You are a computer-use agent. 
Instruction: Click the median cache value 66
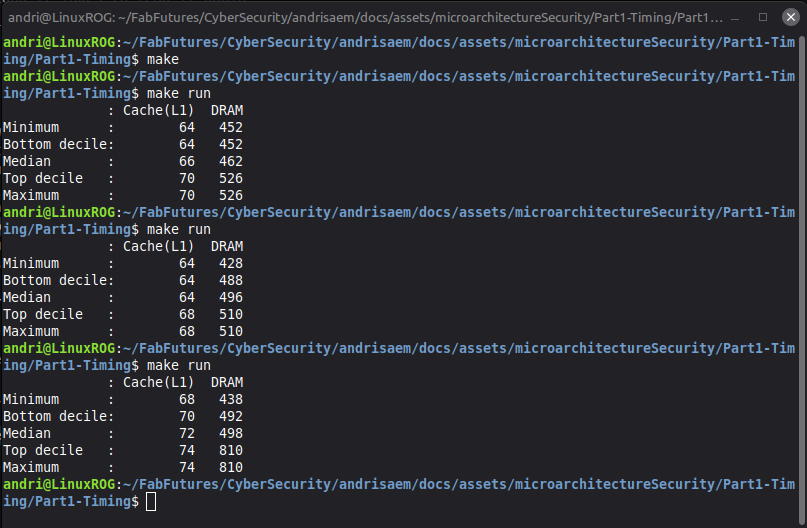tap(187, 162)
